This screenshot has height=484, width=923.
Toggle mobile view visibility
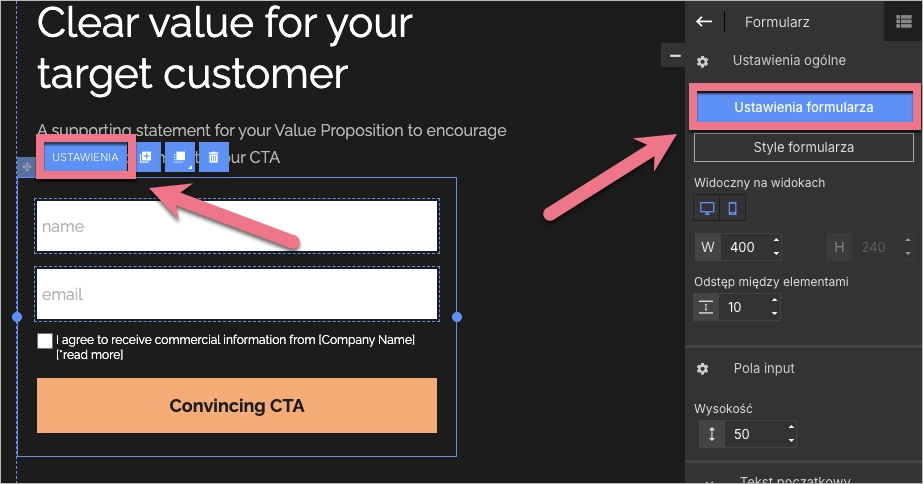[732, 208]
